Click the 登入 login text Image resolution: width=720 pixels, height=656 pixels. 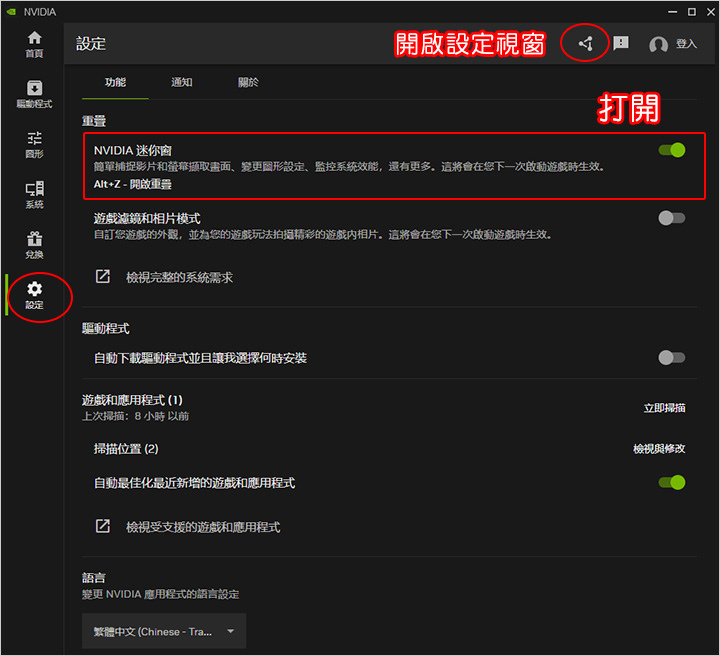[686, 44]
